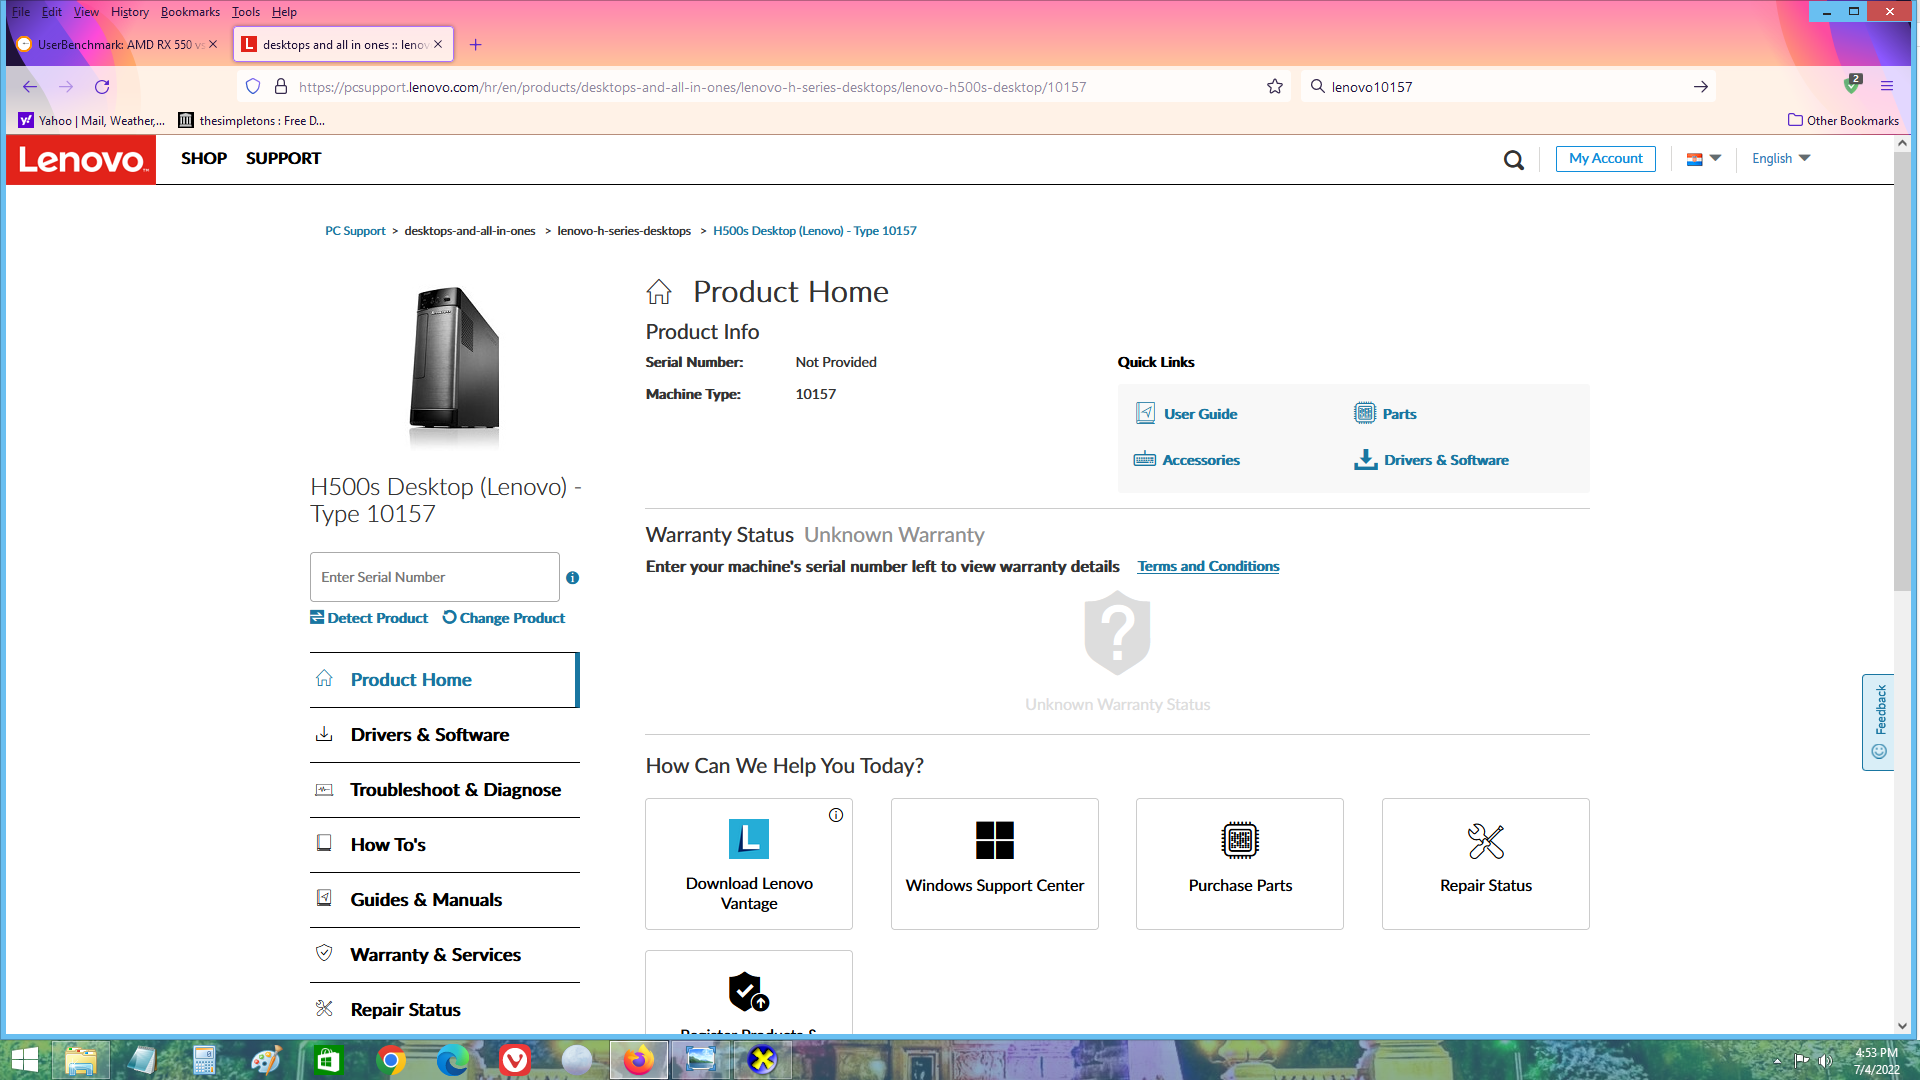
Task: Open Drivers & Software in sidebar
Action: pyautogui.click(x=445, y=736)
